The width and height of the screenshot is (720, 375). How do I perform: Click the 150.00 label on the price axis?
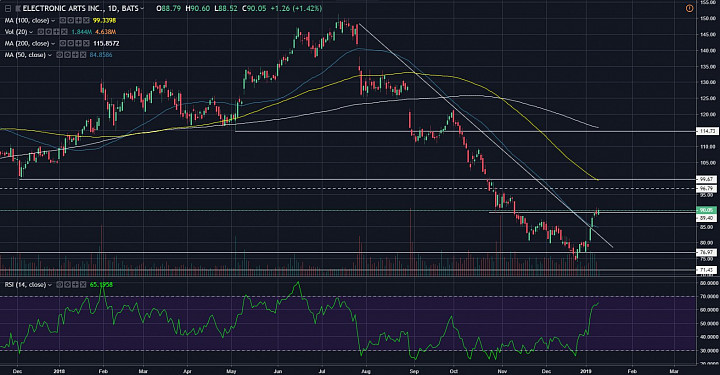click(x=708, y=19)
